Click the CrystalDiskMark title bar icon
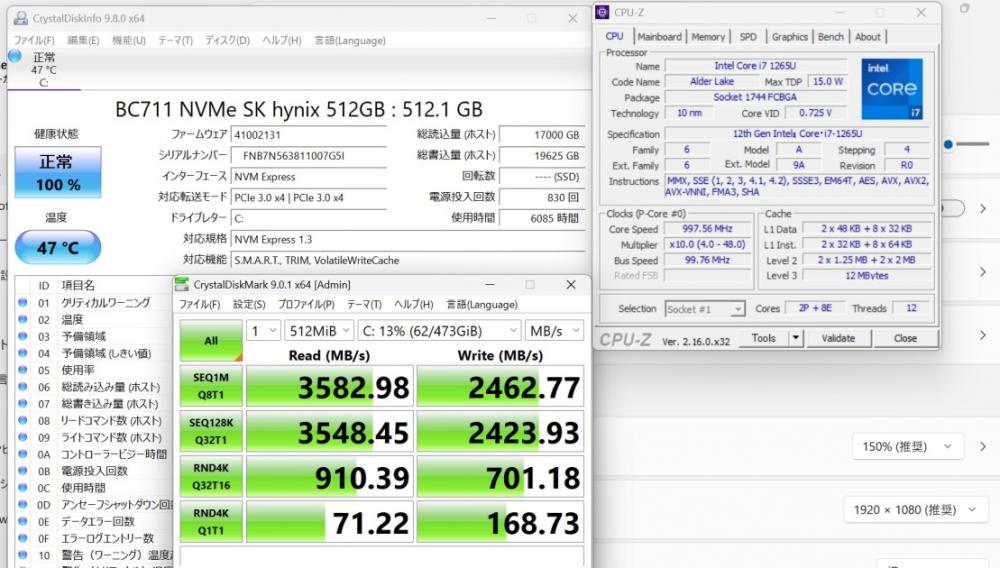This screenshot has width=1000, height=568. (x=182, y=284)
